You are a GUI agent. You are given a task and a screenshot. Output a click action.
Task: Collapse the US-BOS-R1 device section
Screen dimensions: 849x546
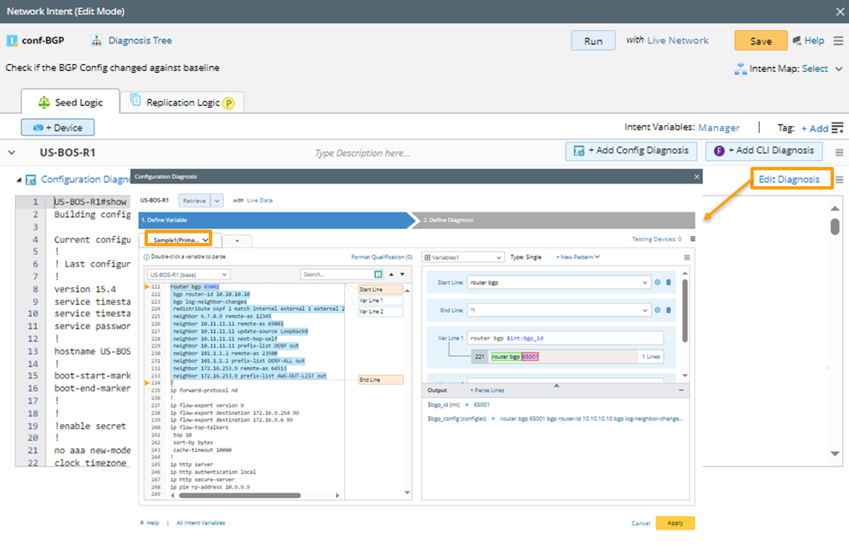(x=12, y=153)
